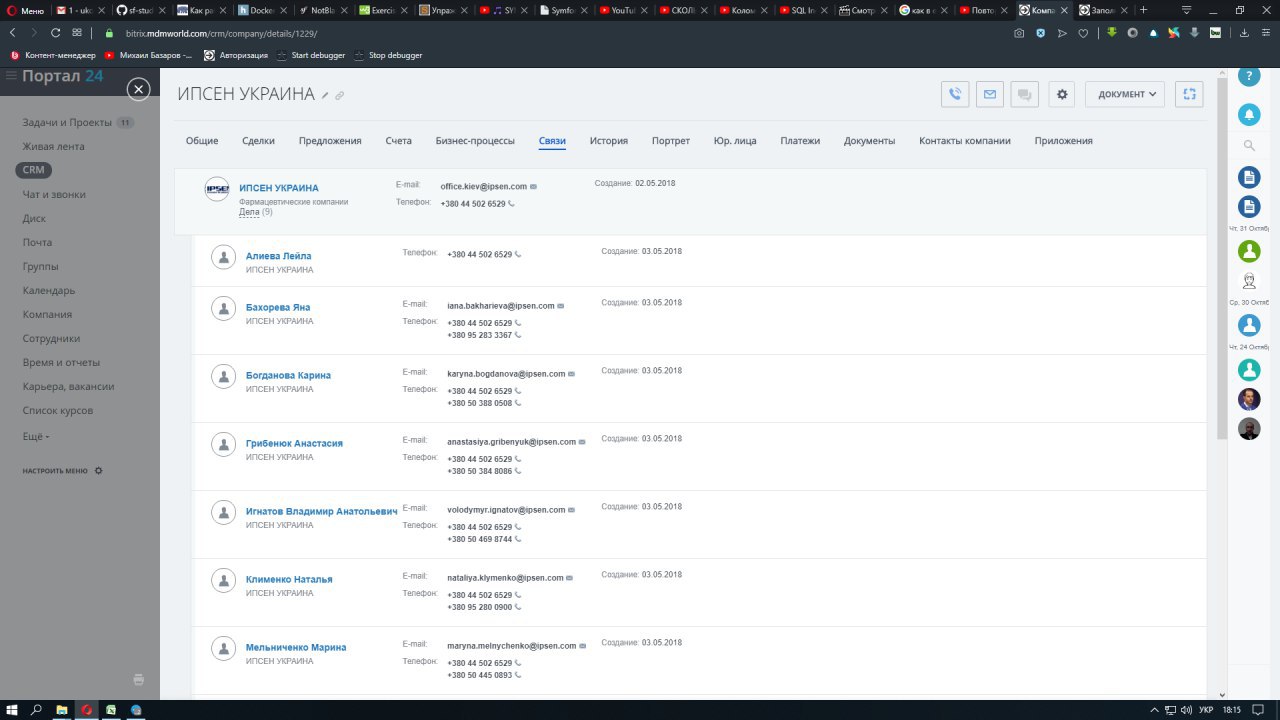Screen dimensions: 1280x720
Task: Open the ИПСЕН УКРАИНА company link
Action: pyautogui.click(x=279, y=188)
